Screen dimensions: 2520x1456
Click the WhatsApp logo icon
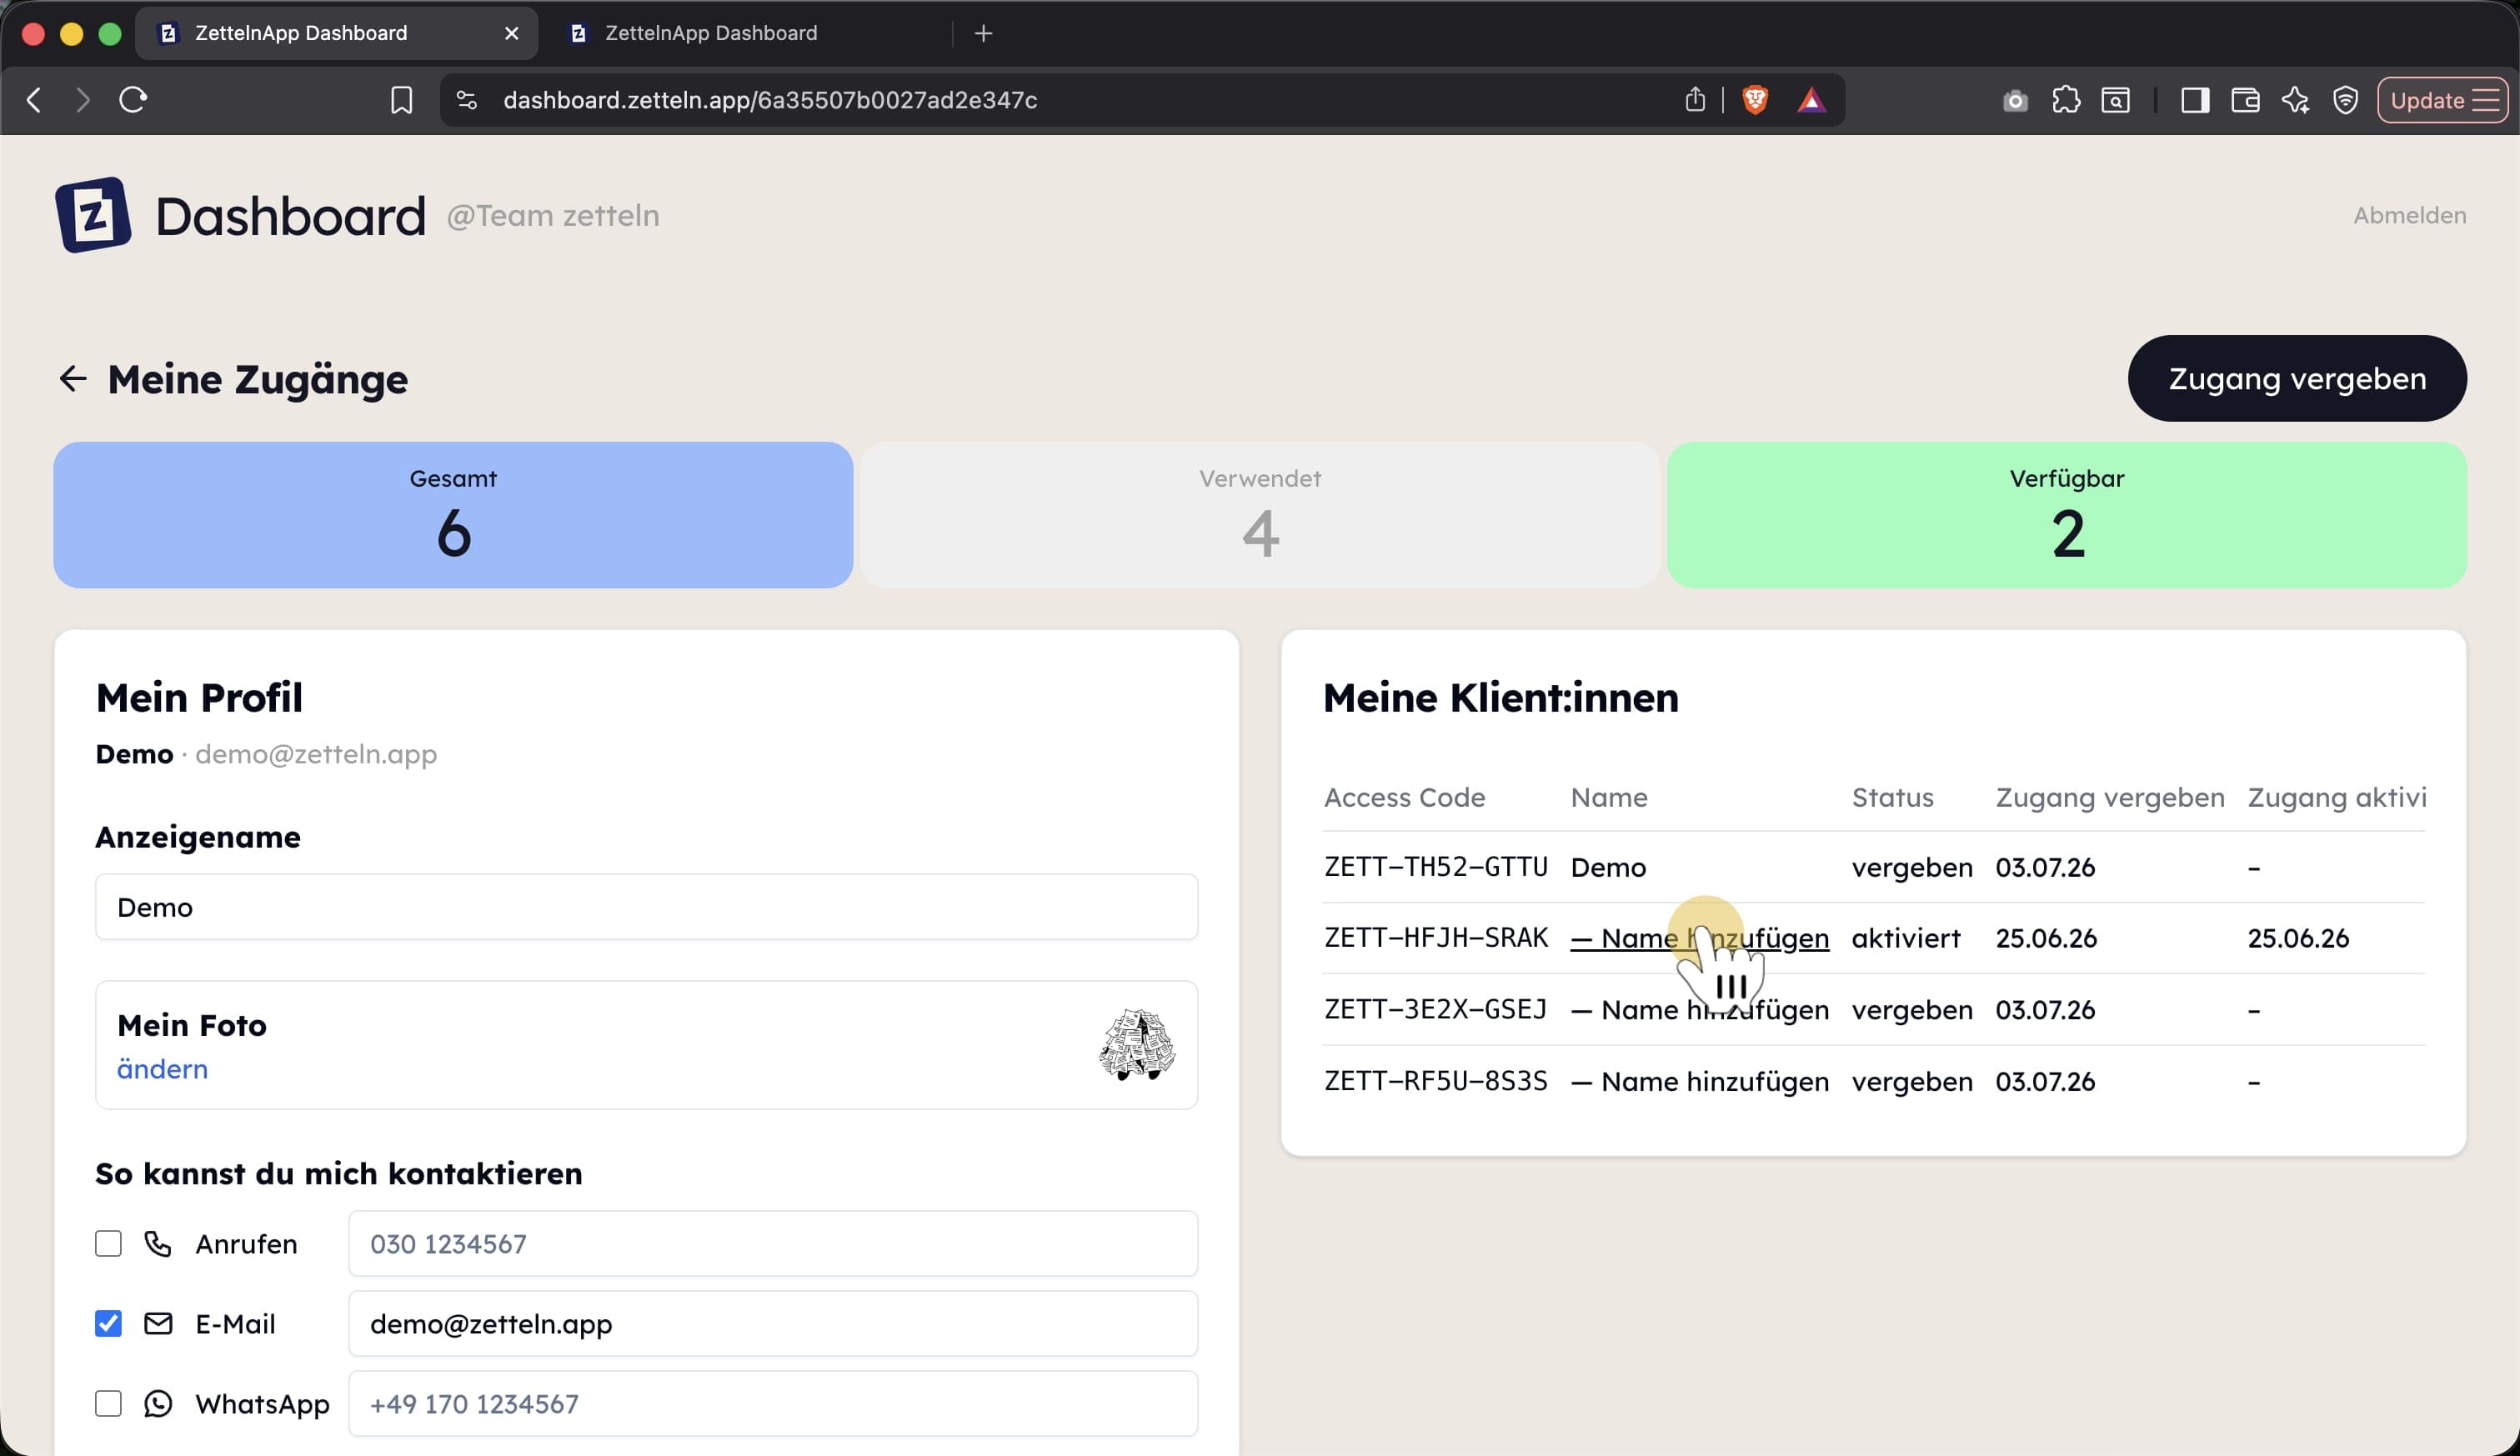(158, 1403)
